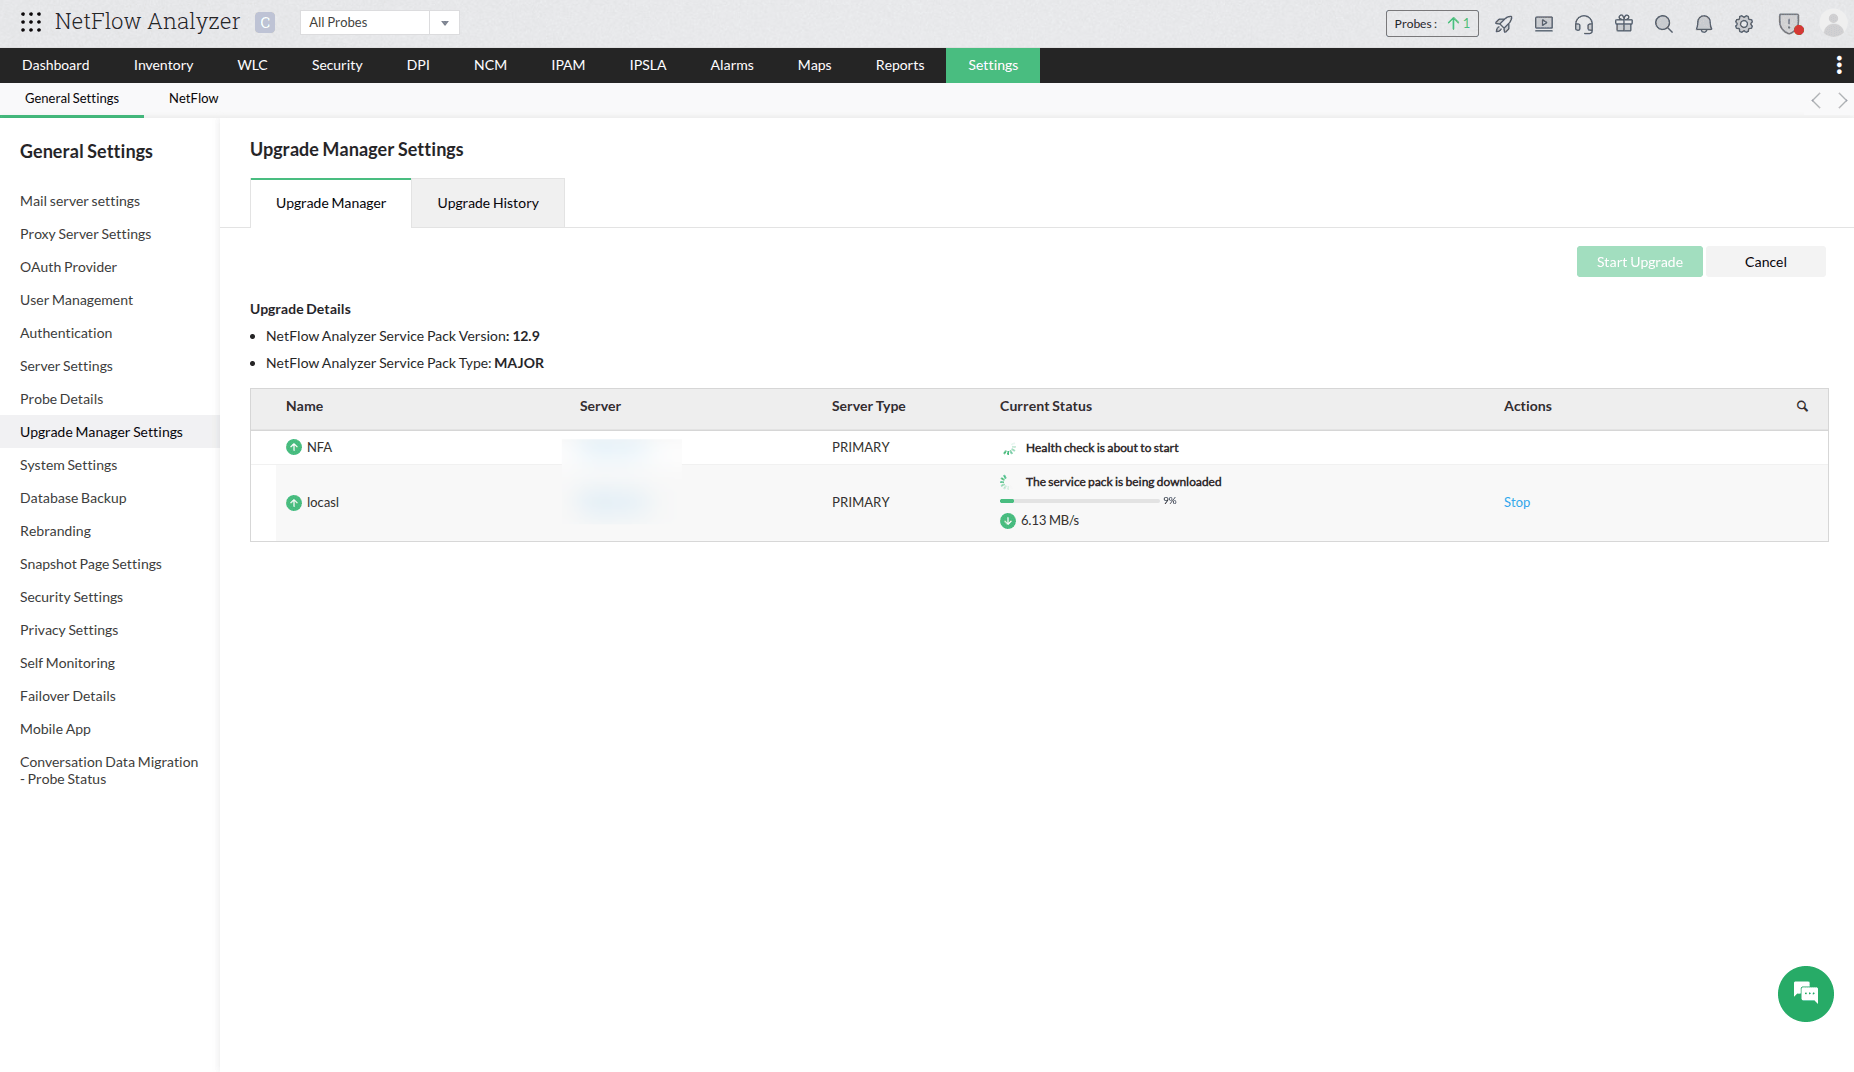Image resolution: width=1854 pixels, height=1072 pixels.
Task: Open Snapshot Page Settings
Action: point(91,564)
